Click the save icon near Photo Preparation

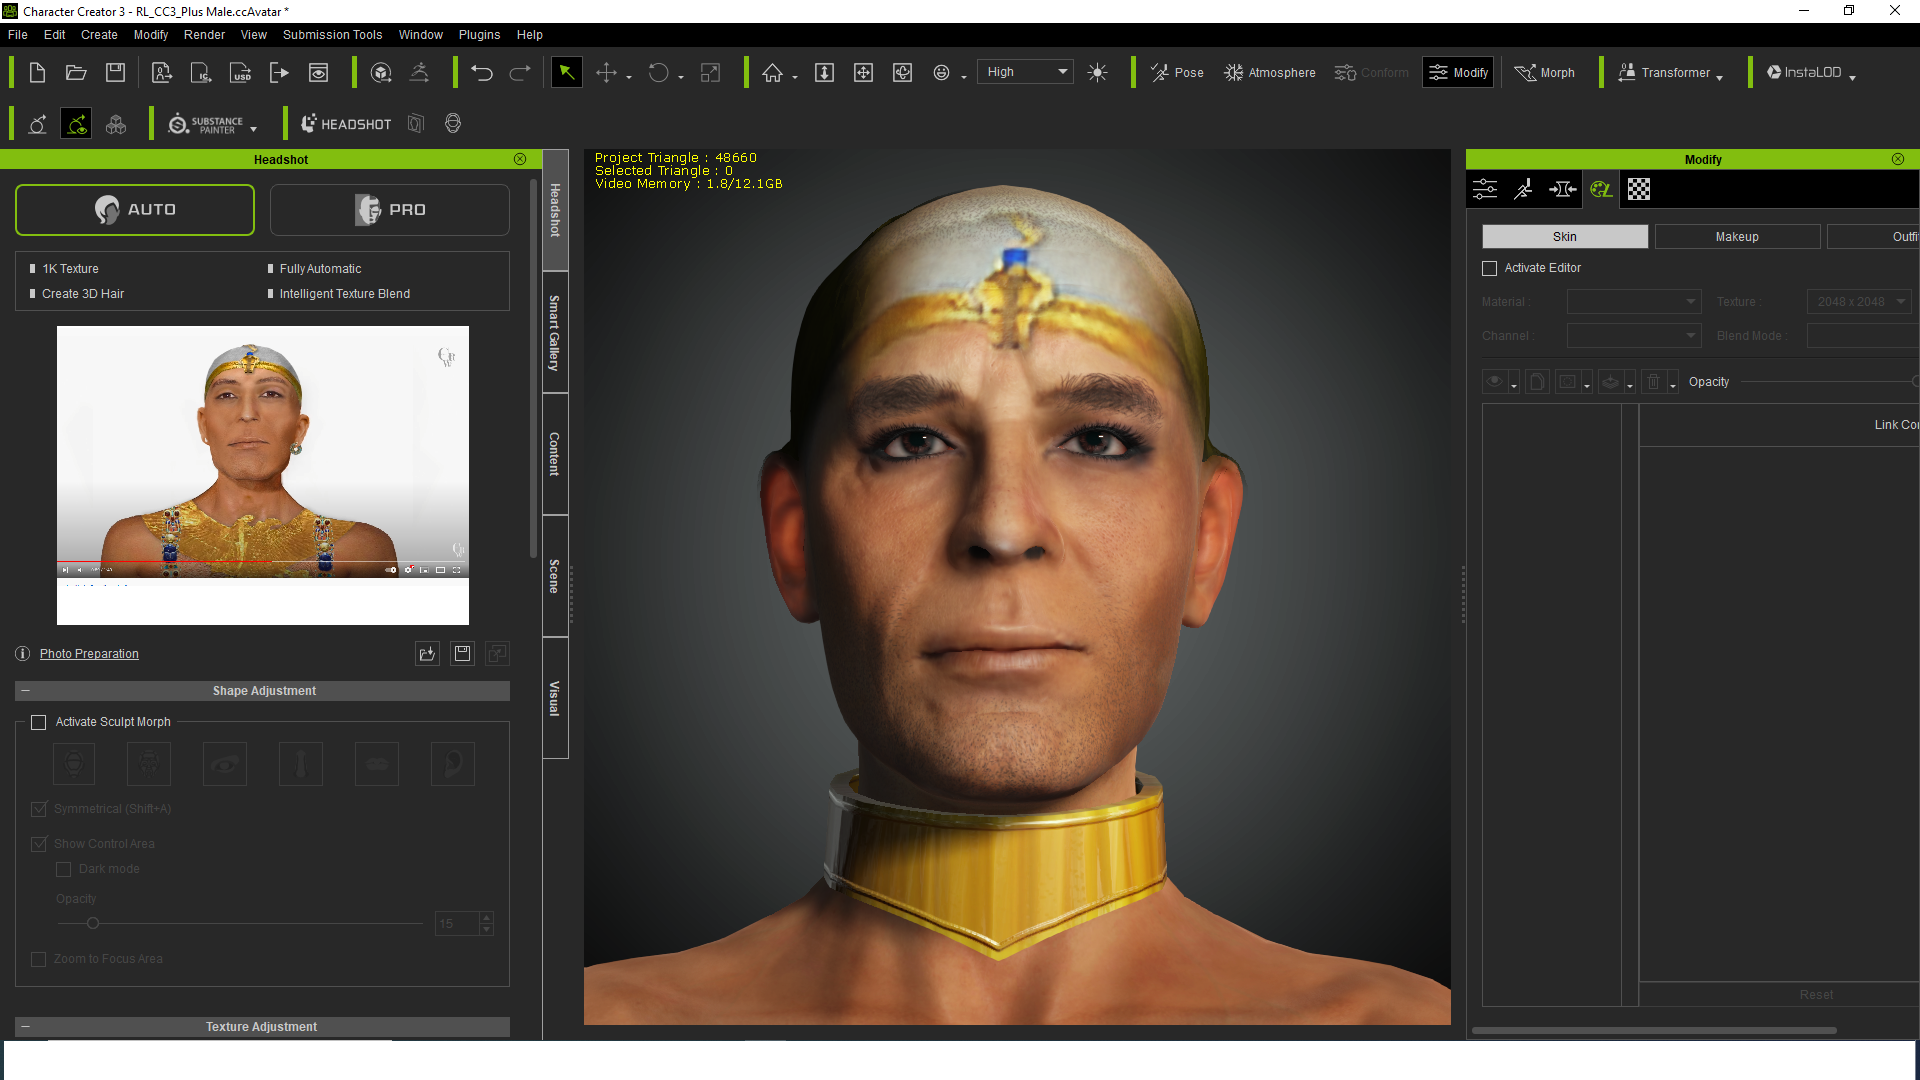[462, 653]
